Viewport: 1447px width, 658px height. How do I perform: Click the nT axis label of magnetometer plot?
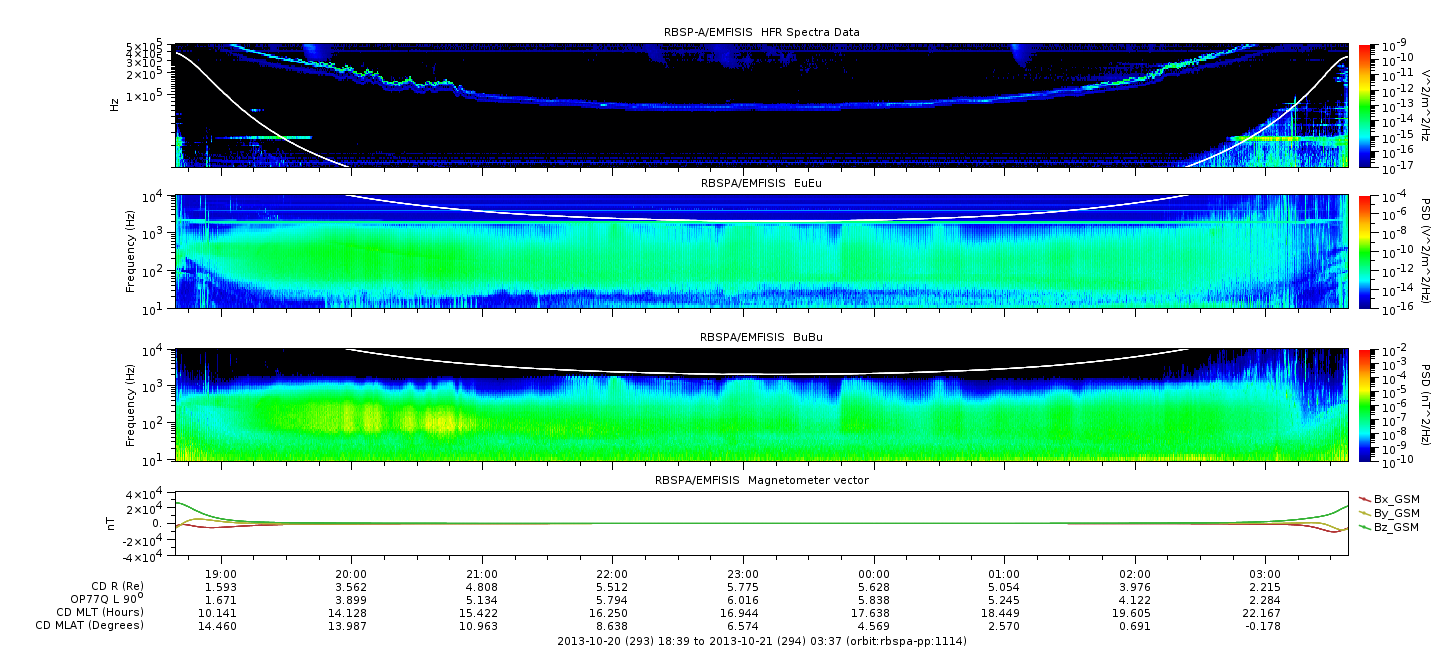pos(114,523)
